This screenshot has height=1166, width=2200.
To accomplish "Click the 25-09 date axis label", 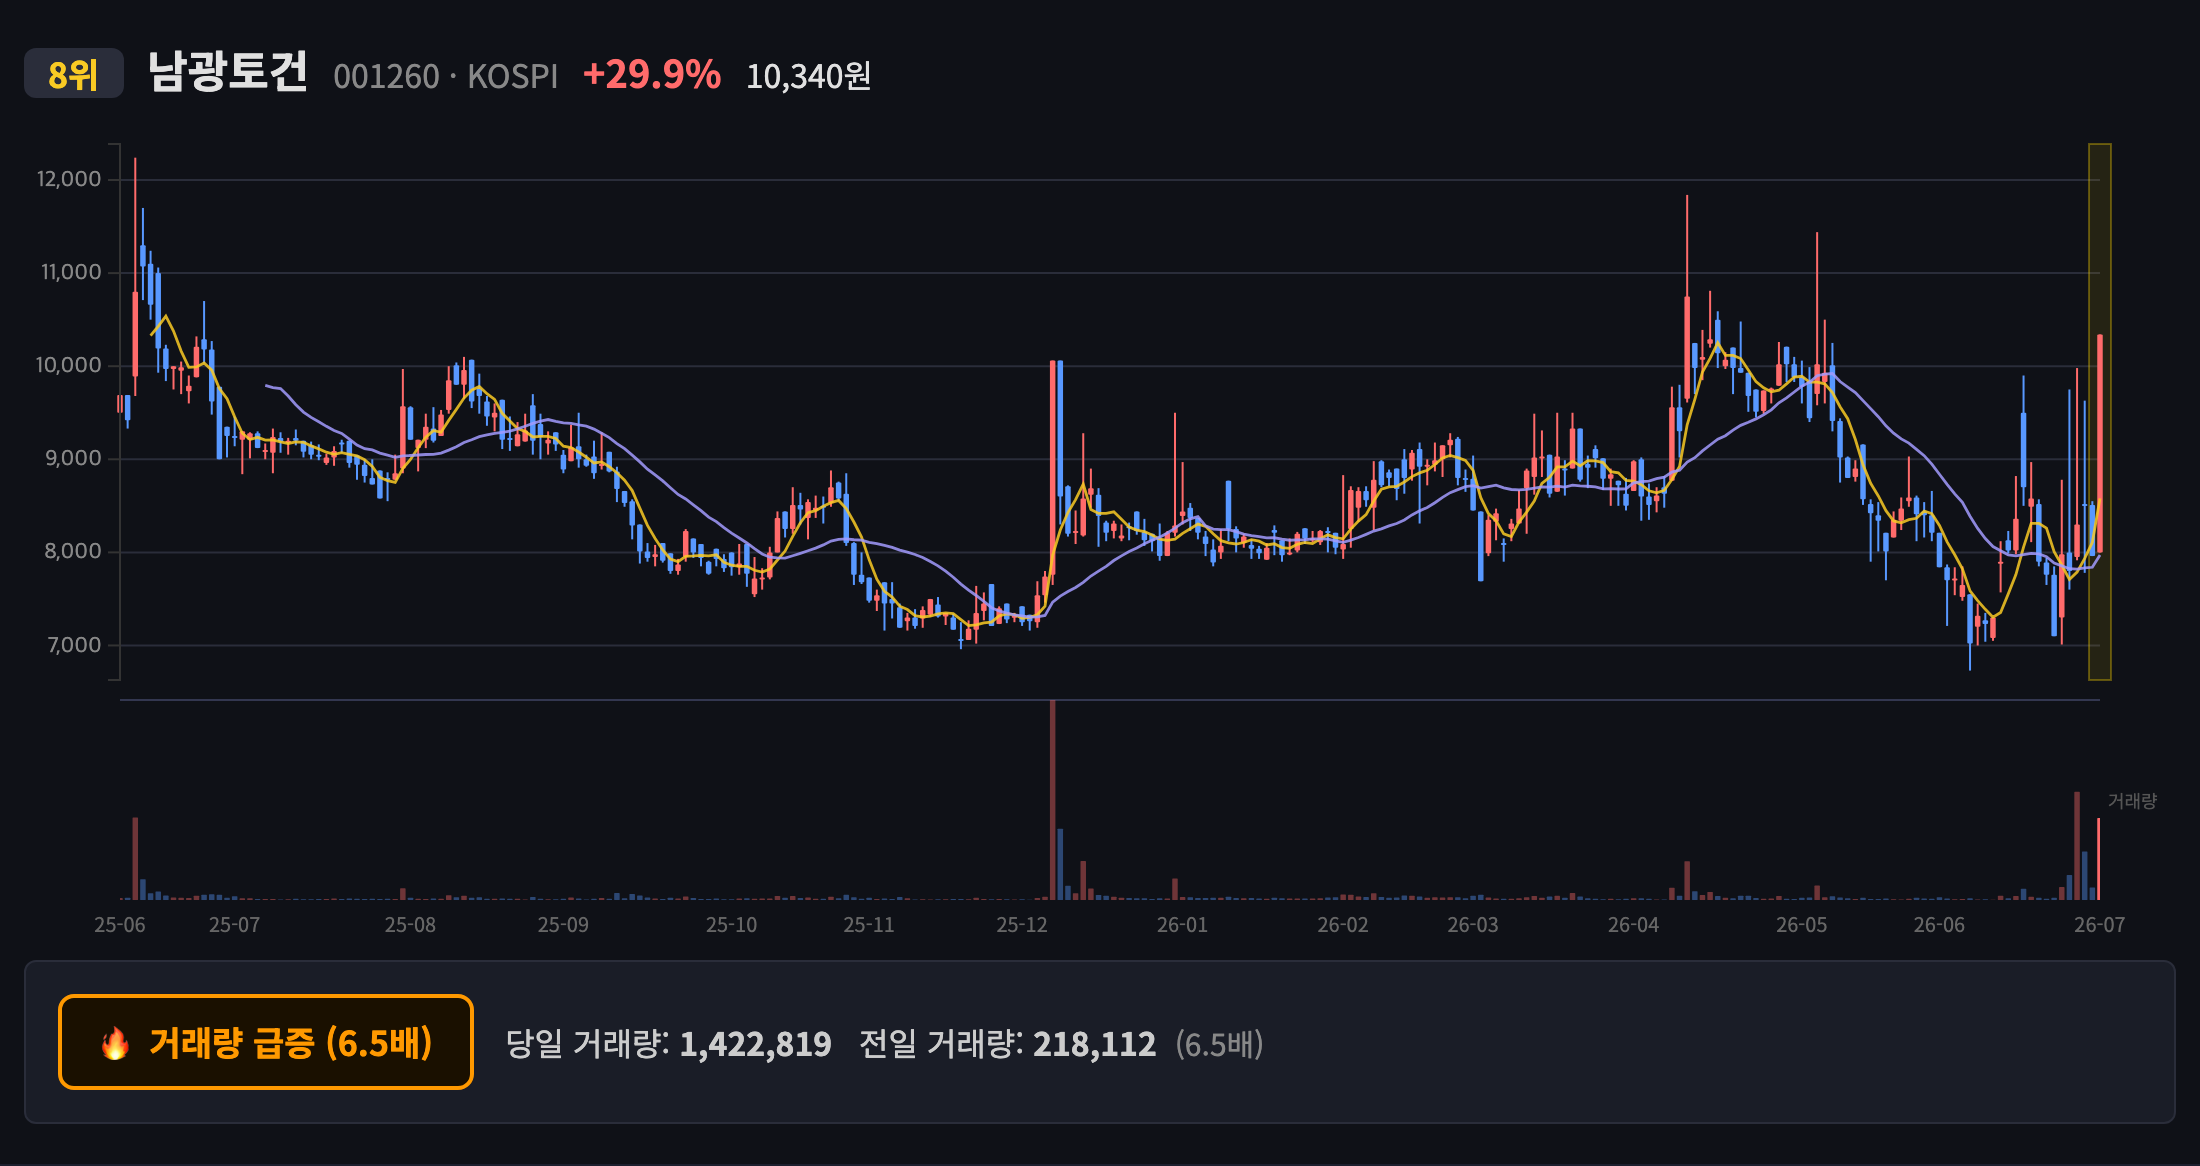I will click(x=563, y=925).
